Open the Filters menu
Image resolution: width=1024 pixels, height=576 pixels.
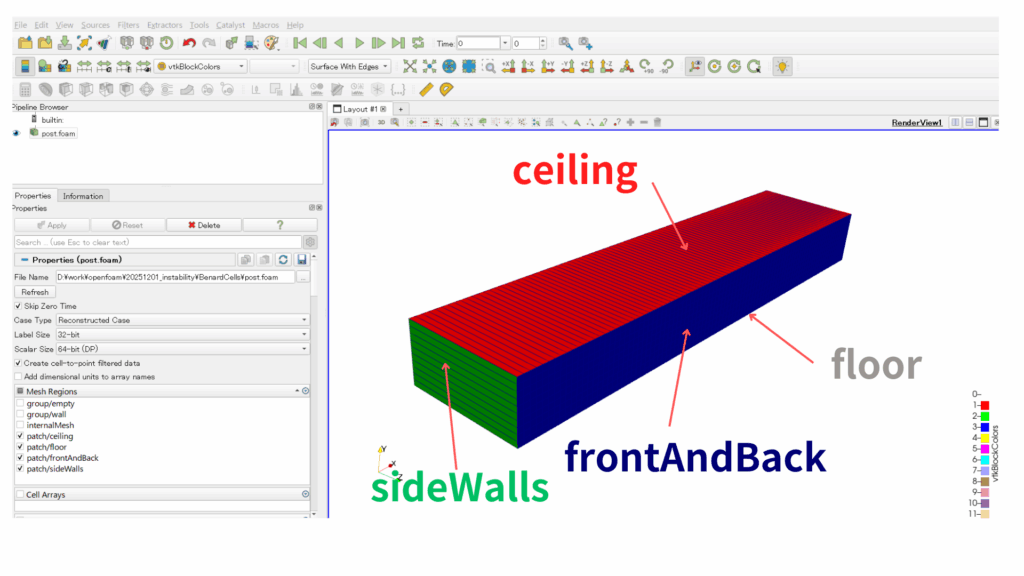click(x=128, y=24)
